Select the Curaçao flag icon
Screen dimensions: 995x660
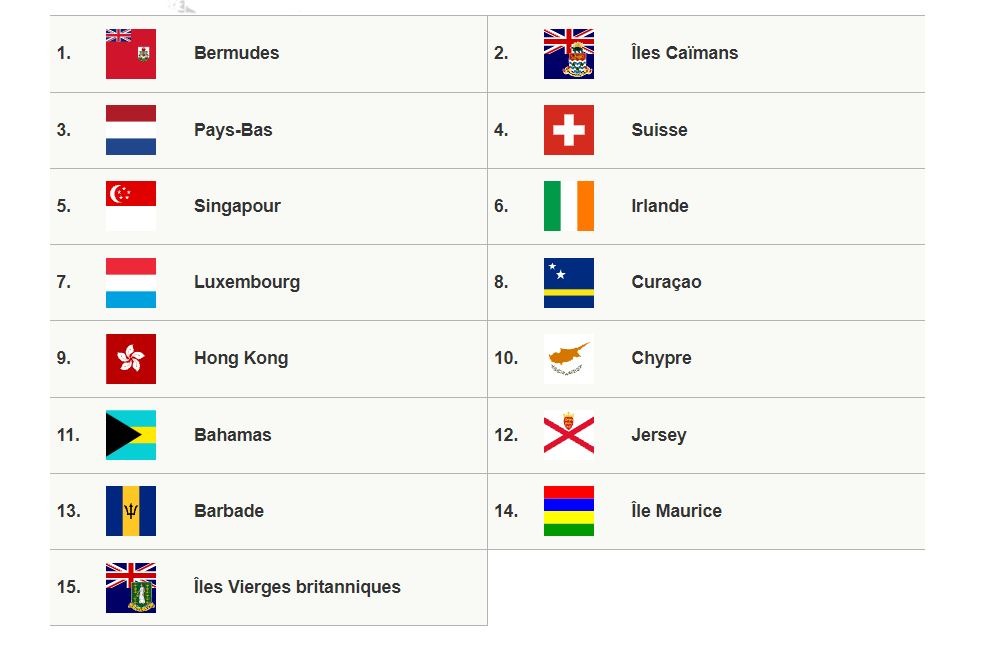pos(569,283)
